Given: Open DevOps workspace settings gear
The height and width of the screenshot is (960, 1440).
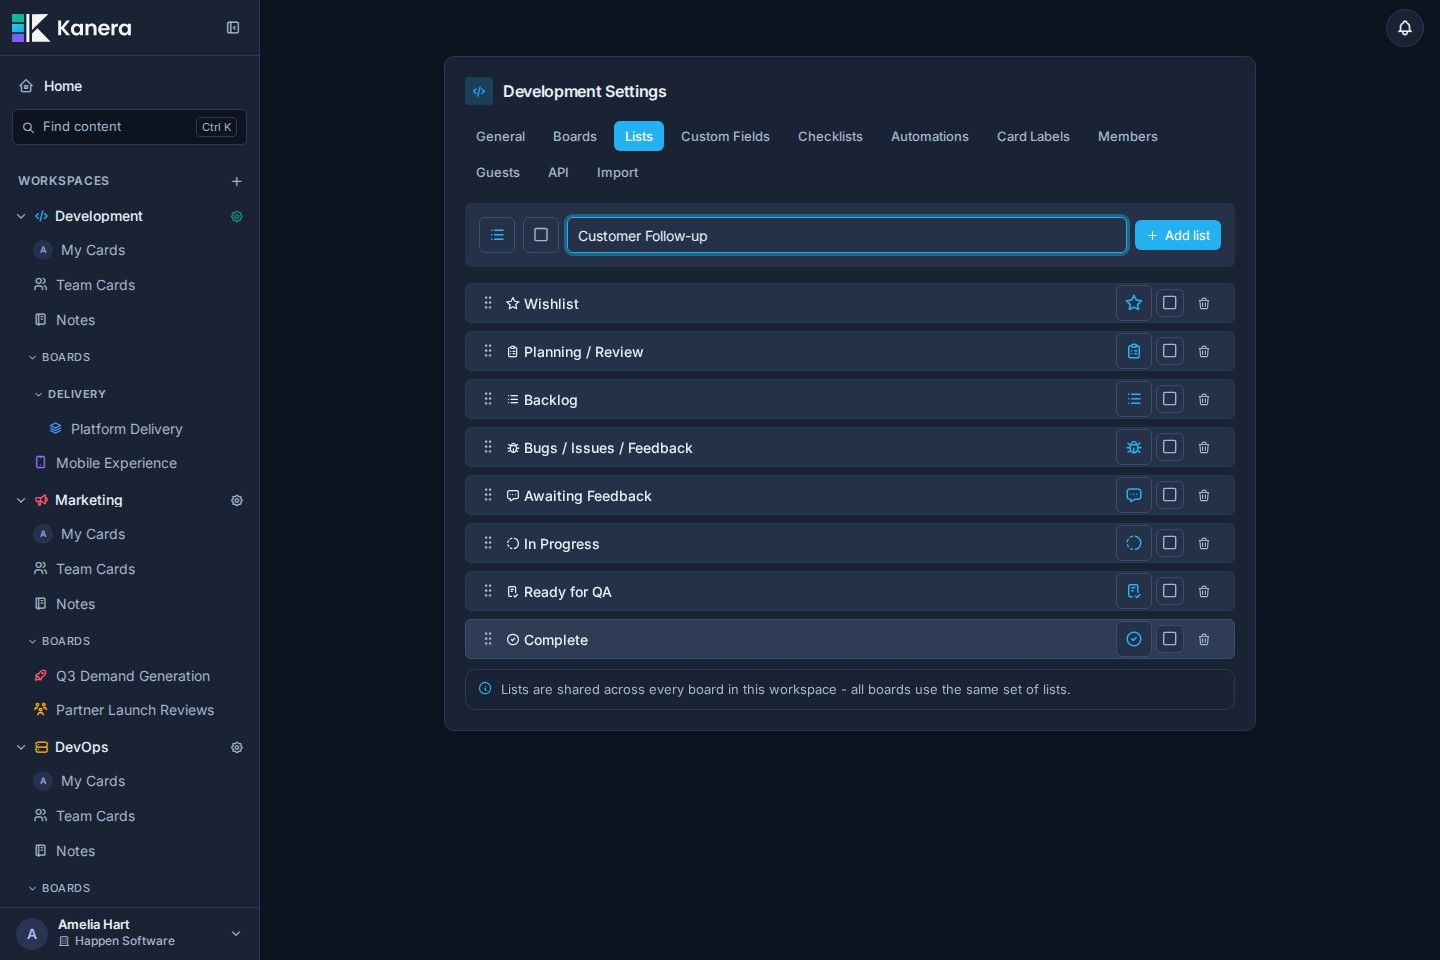Looking at the screenshot, I should point(237,747).
